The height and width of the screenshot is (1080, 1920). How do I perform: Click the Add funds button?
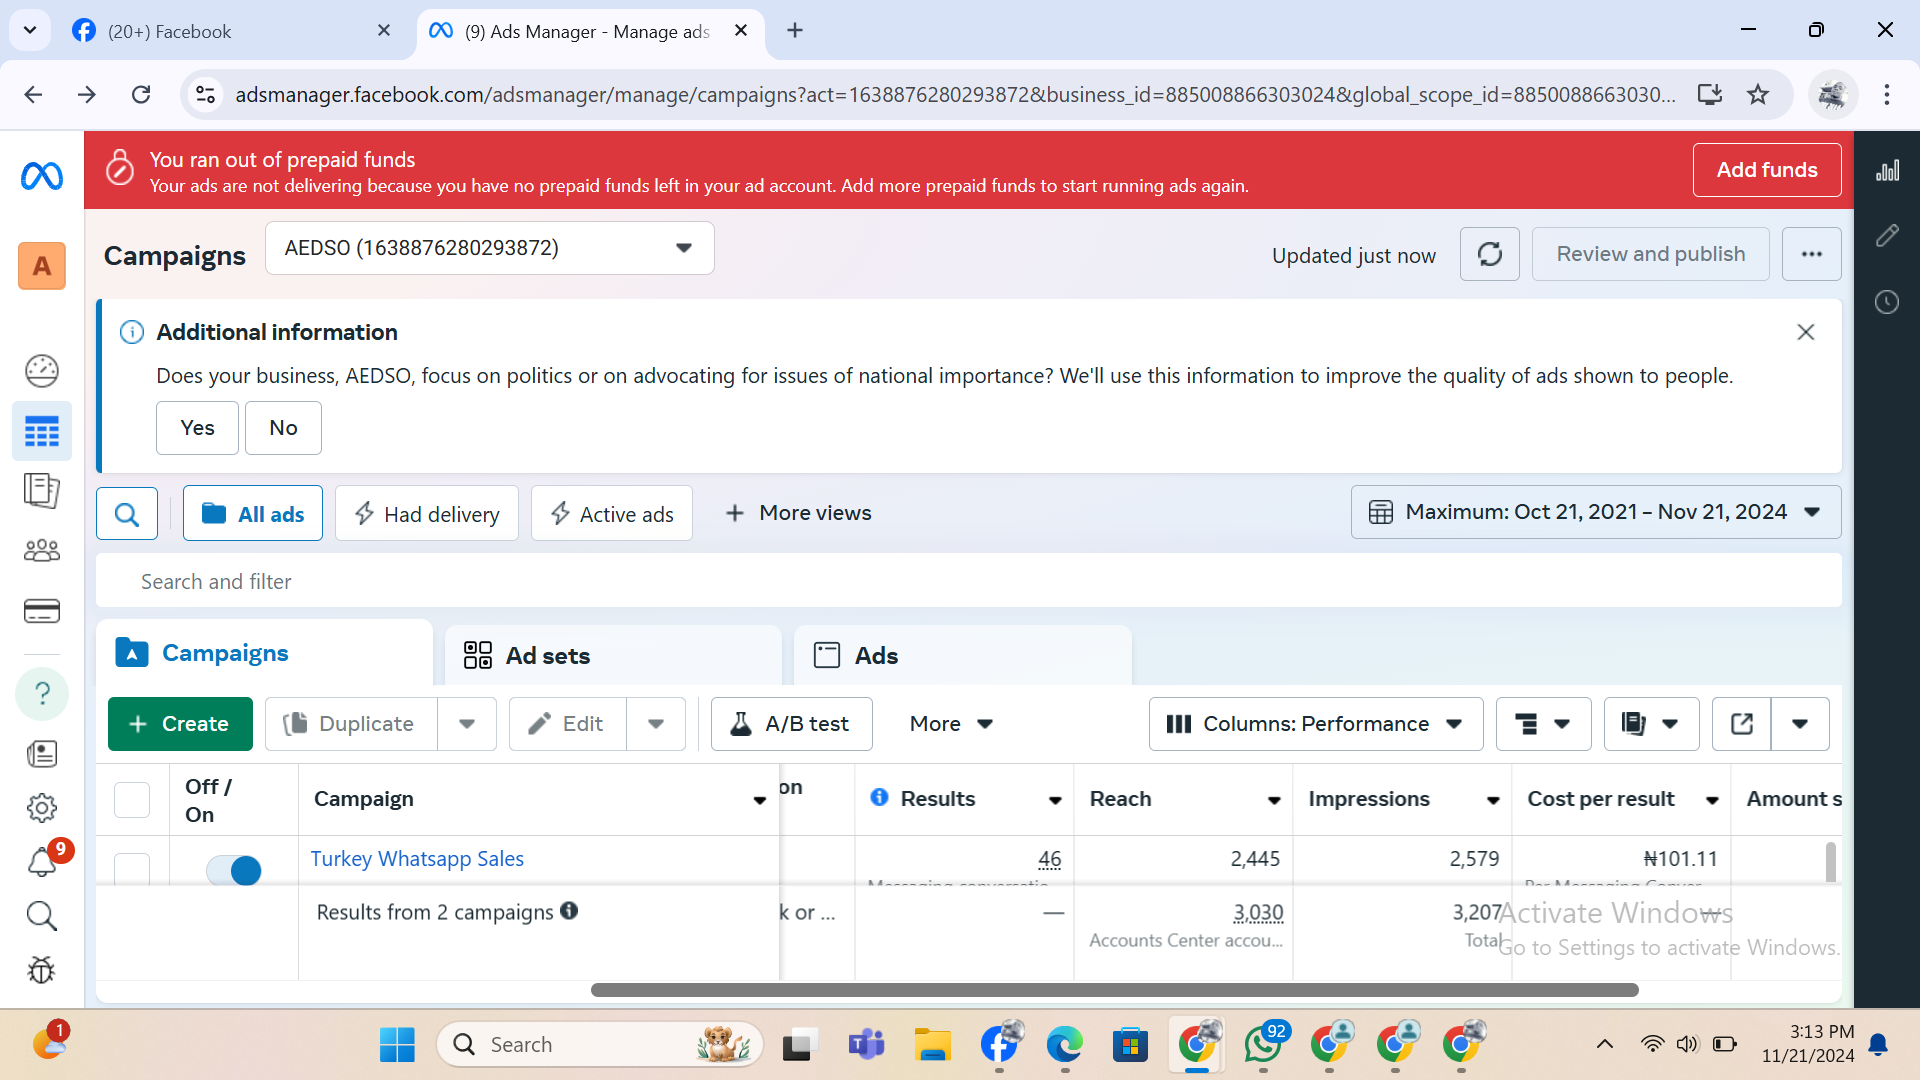[x=1767, y=170]
